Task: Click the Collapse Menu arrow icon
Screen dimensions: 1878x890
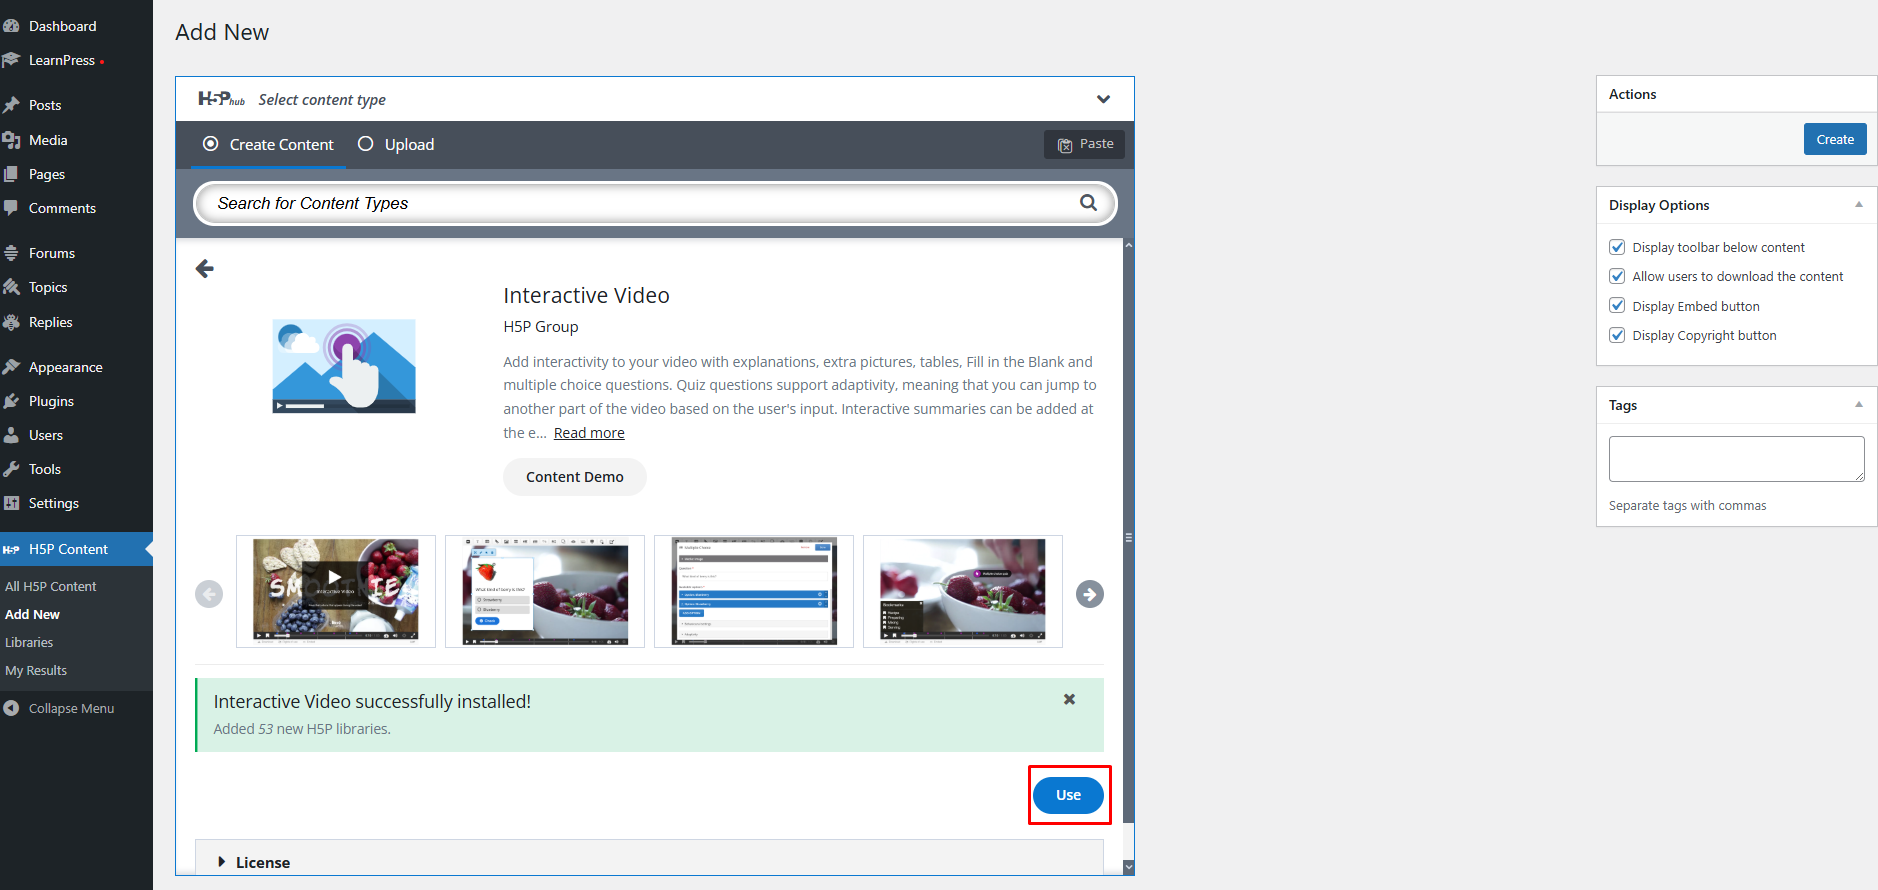Action: [11, 708]
